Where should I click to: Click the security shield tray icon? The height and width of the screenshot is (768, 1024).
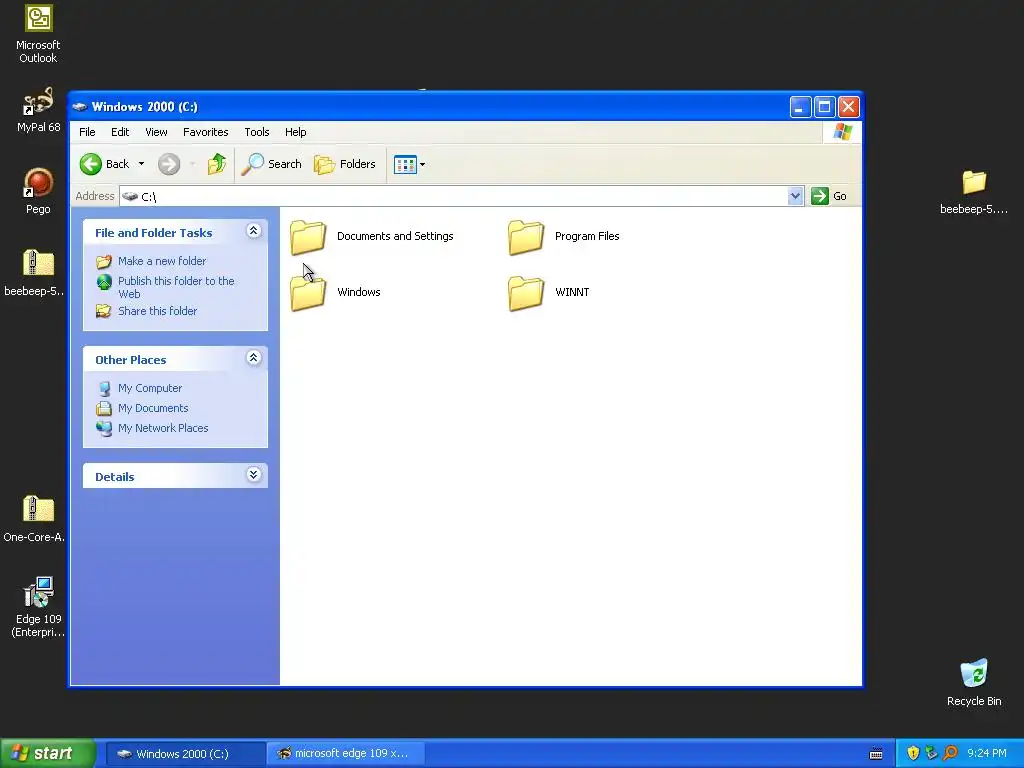click(913, 753)
